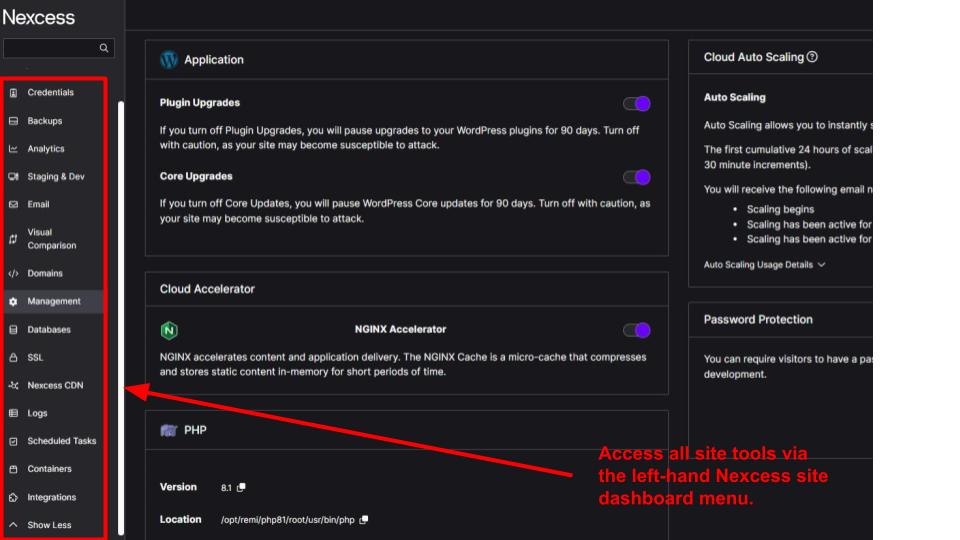This screenshot has width=960, height=540.
Task: Click the Scheduled Tasks icon
Action: (13, 441)
